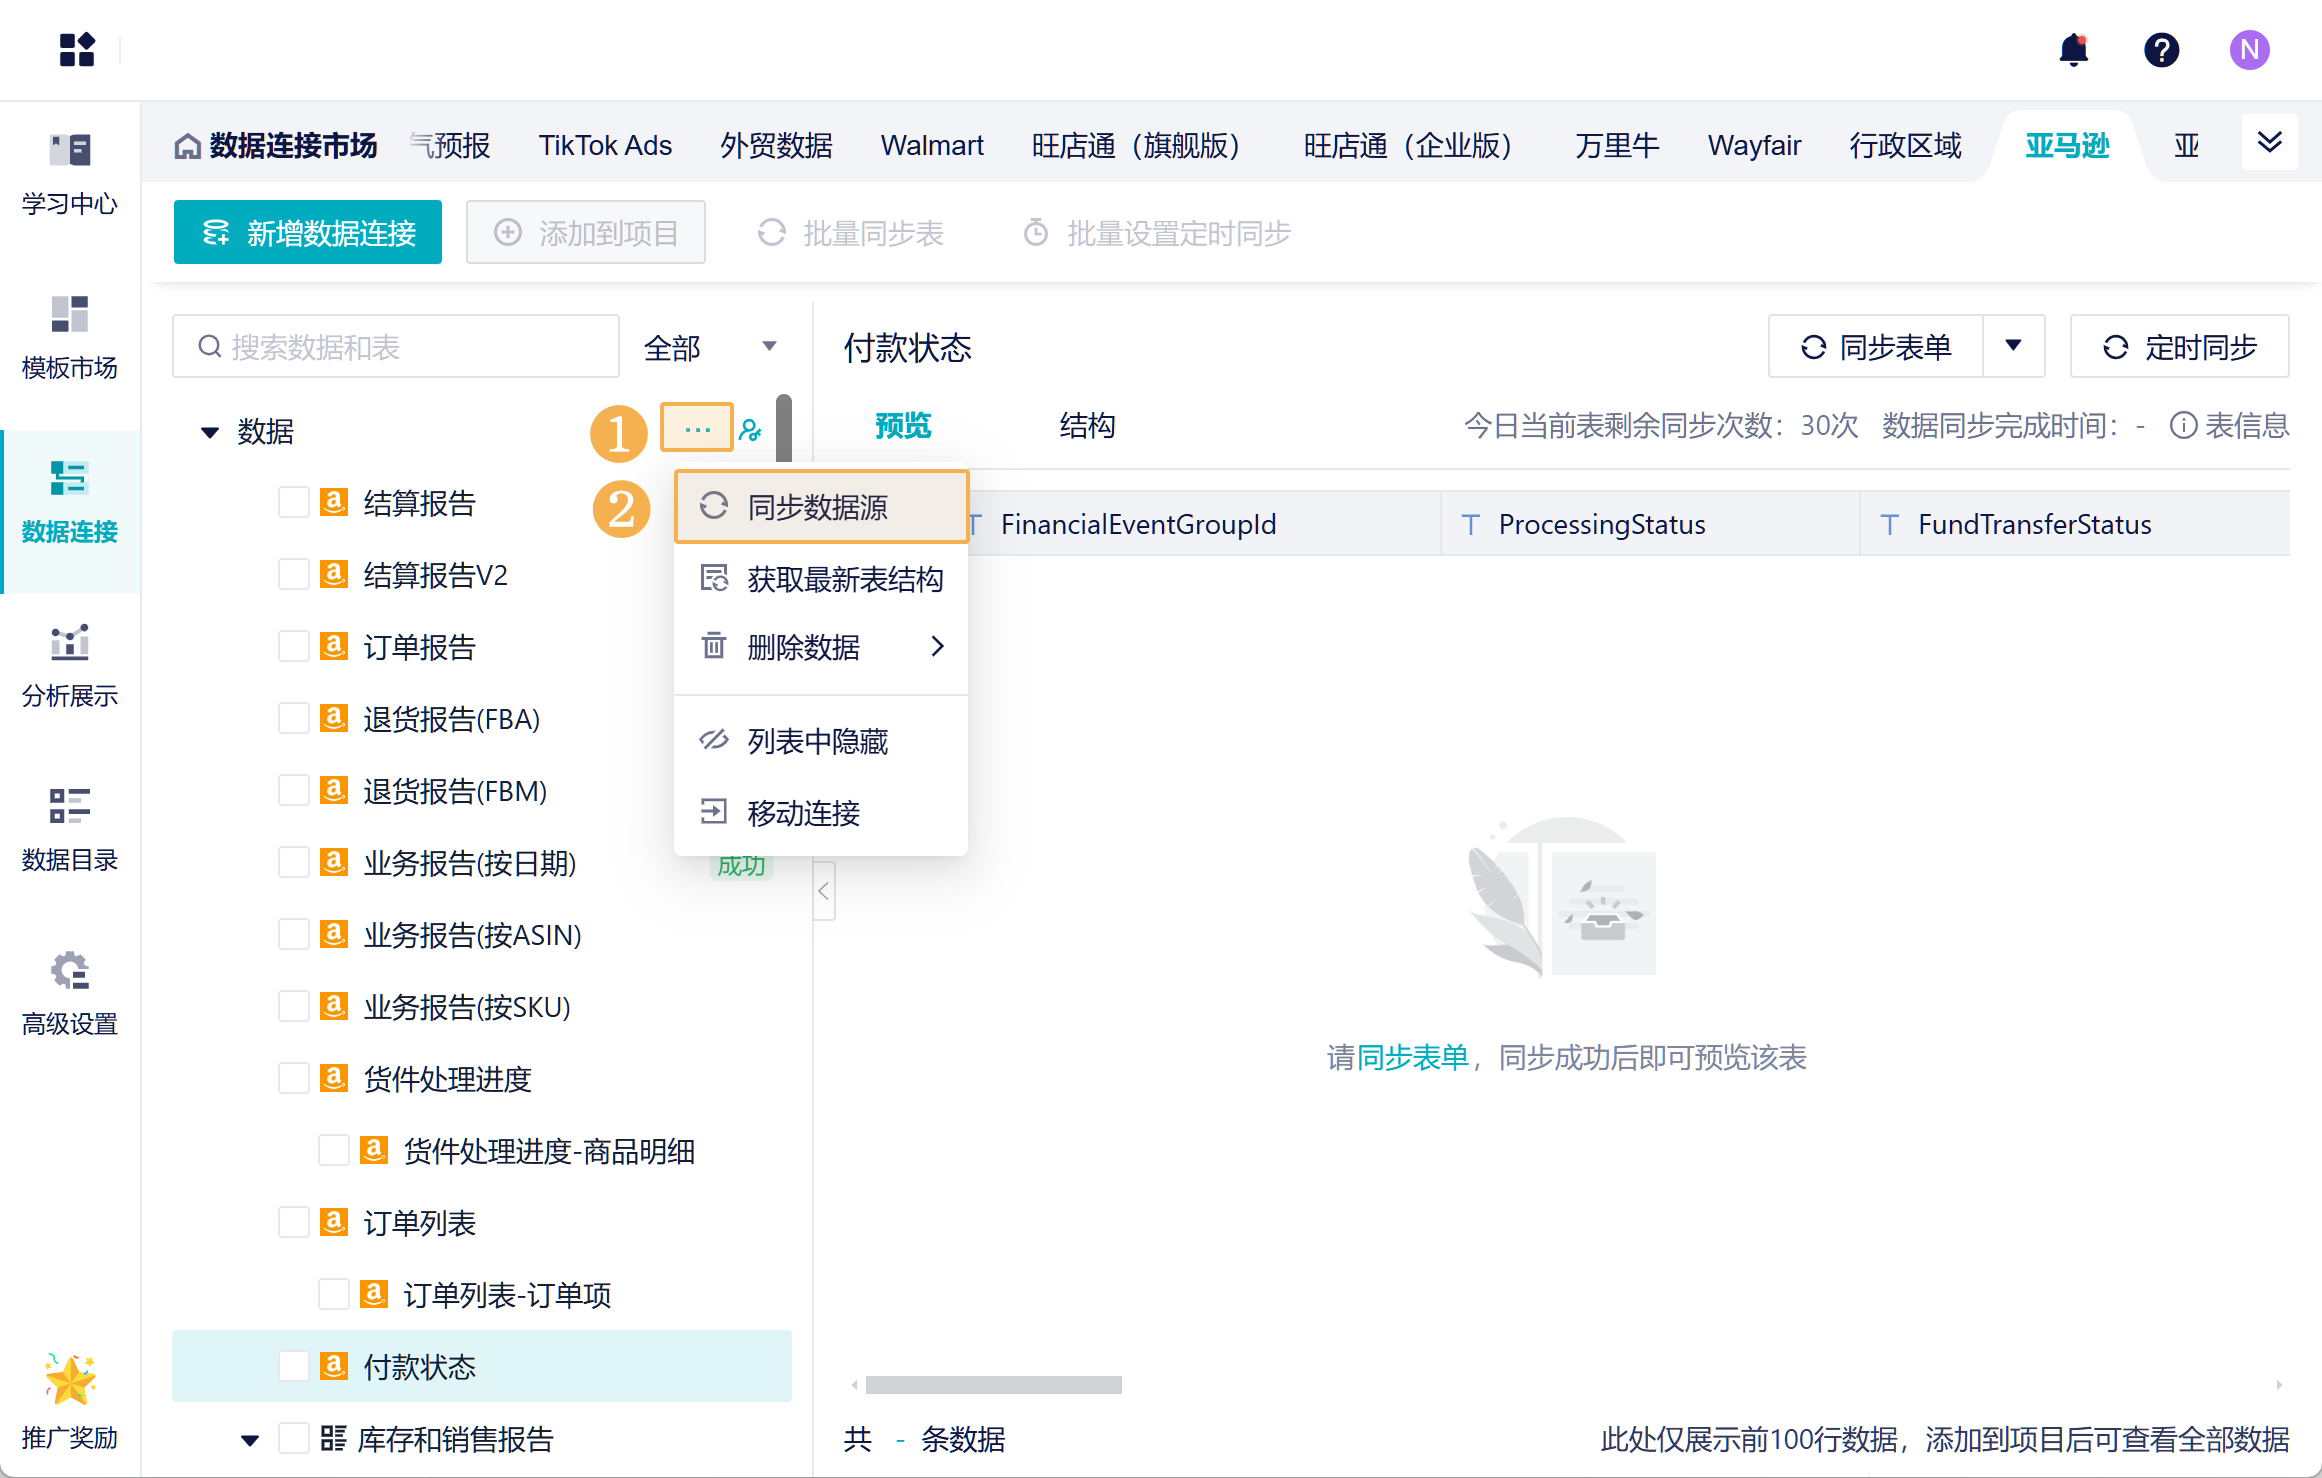Click the Amazon icon beside 订单报告
This screenshot has height=1478, width=2322.
[334, 646]
